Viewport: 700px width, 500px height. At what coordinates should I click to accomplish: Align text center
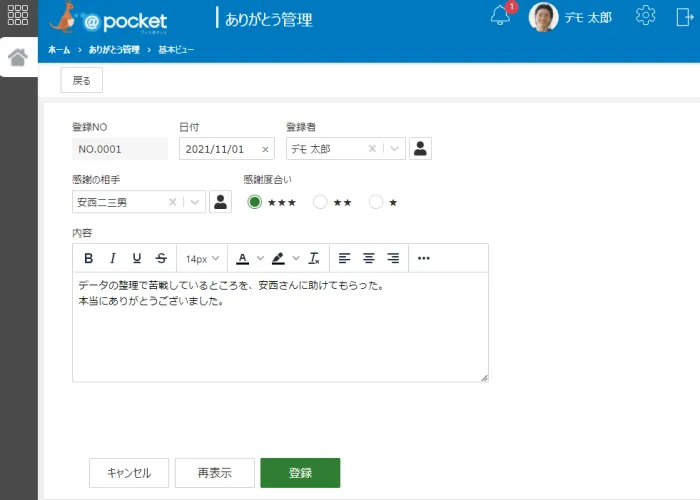click(369, 258)
